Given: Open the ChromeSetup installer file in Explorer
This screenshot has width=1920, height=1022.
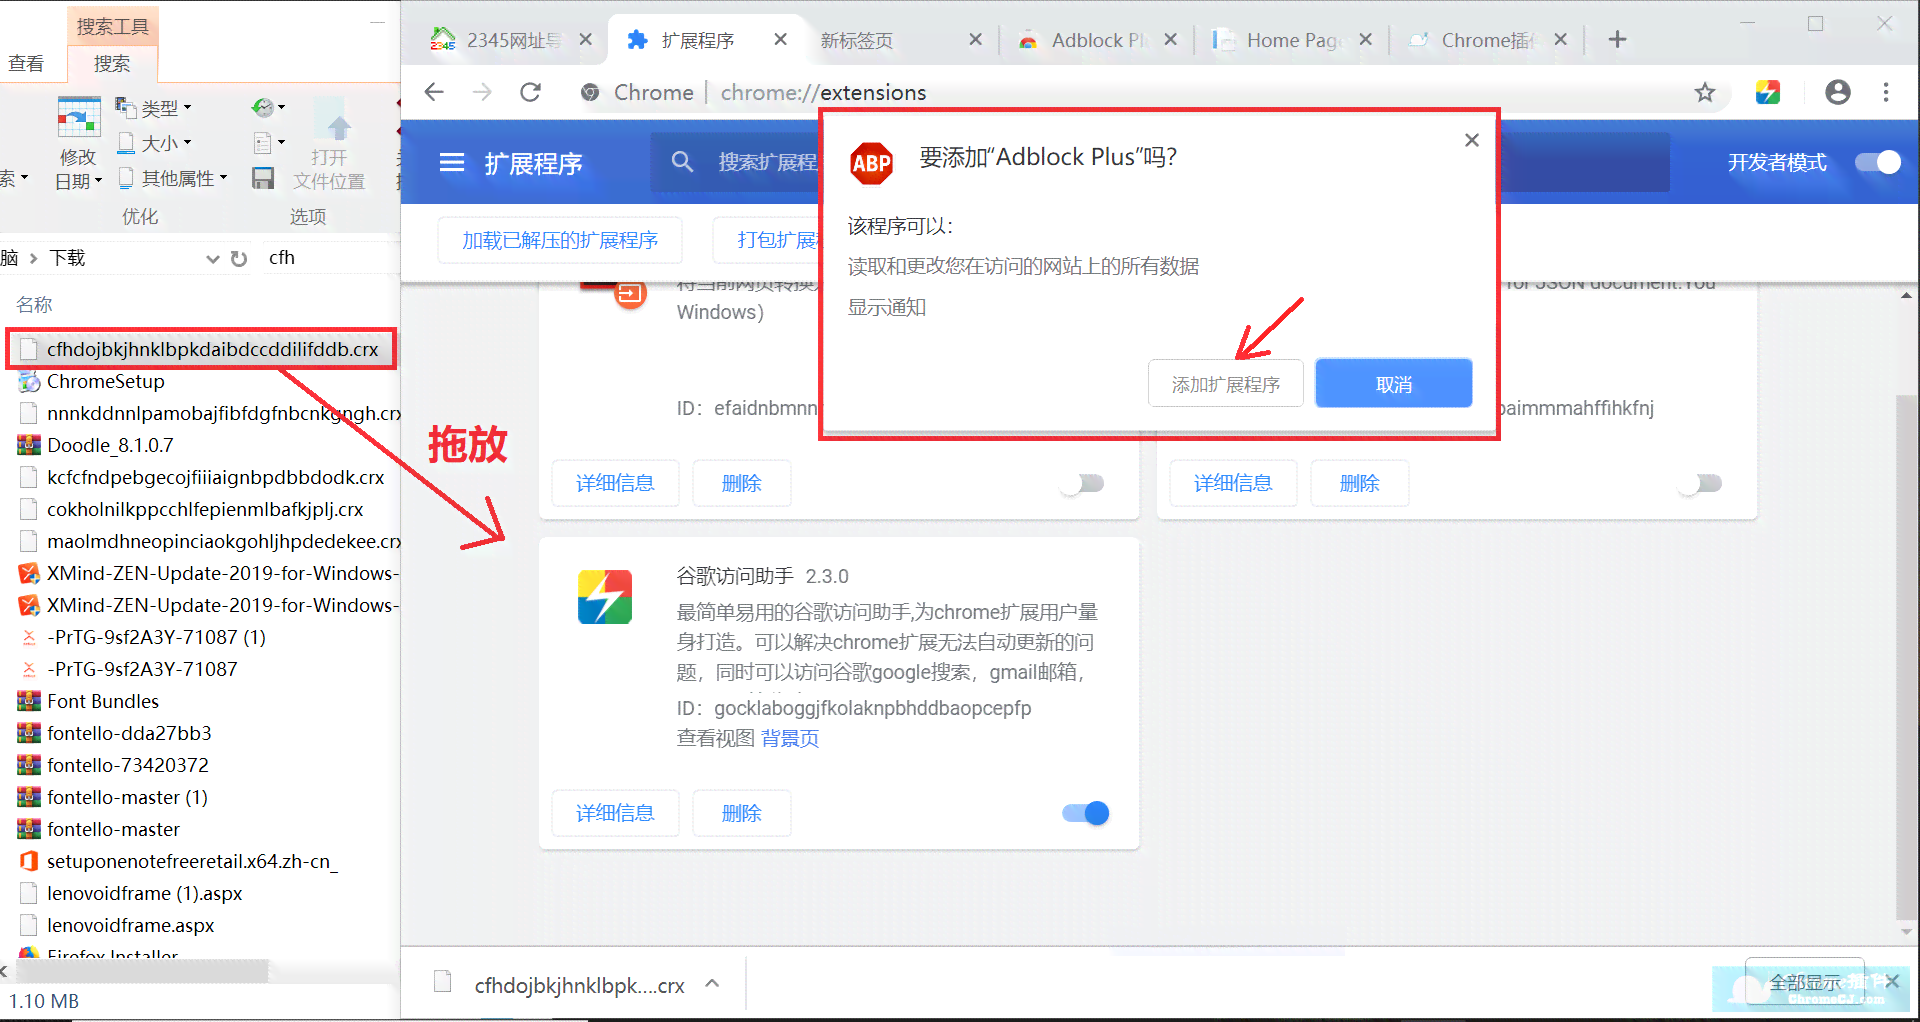Looking at the screenshot, I should 105,381.
